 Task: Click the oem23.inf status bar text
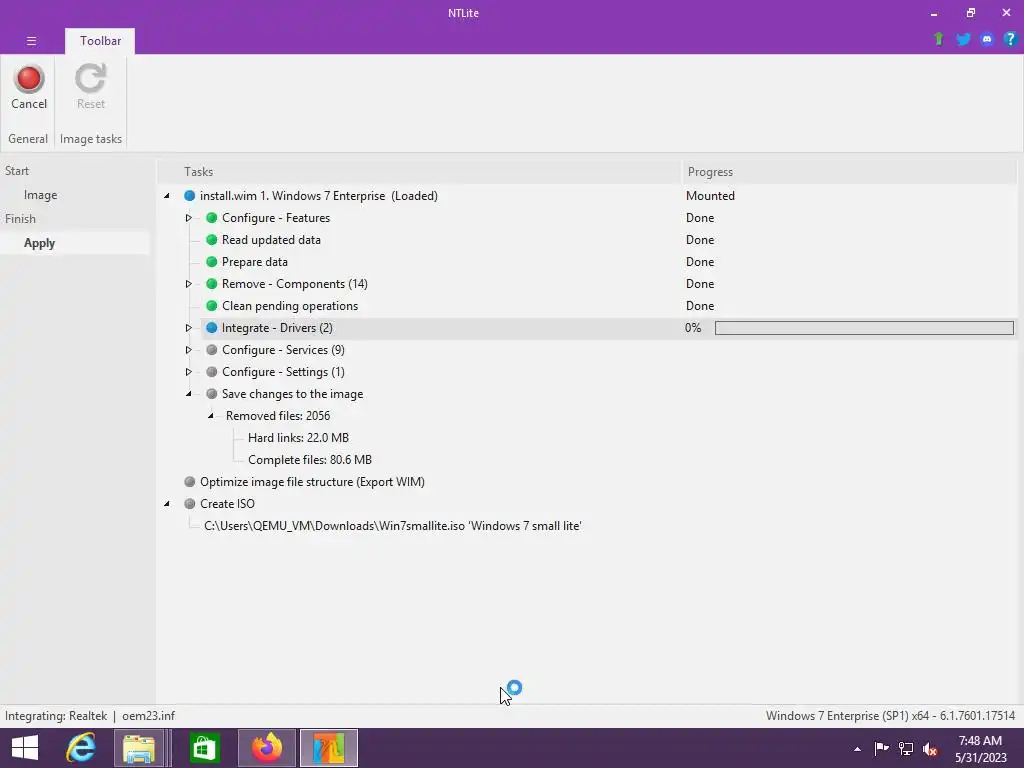tap(148, 716)
